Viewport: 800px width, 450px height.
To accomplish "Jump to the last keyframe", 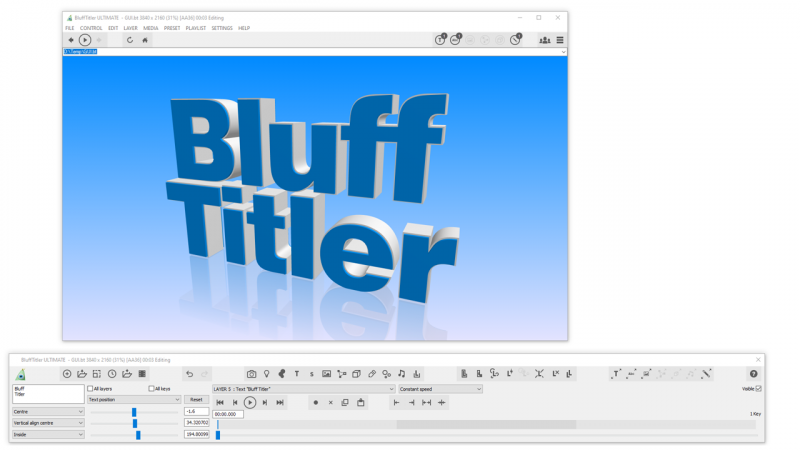I will [280, 403].
